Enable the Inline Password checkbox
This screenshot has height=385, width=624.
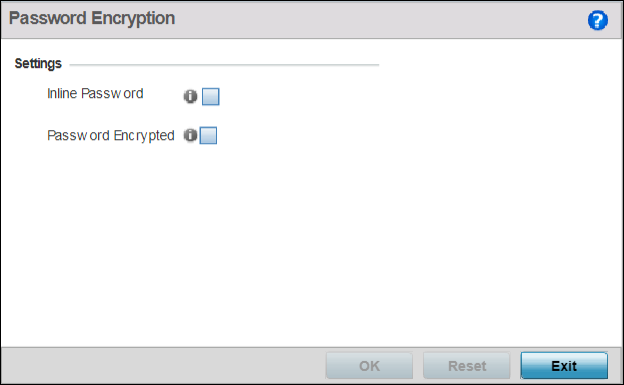pyautogui.click(x=211, y=97)
